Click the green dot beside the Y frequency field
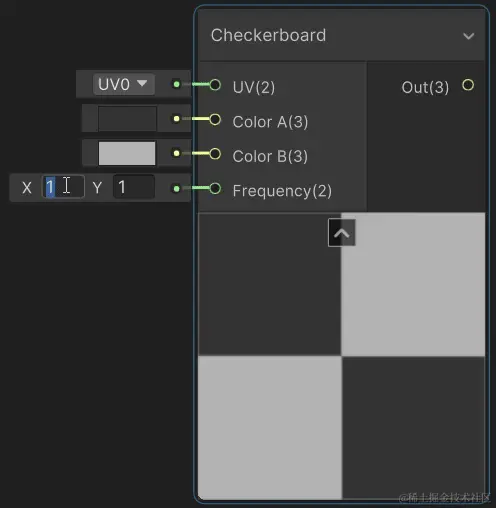The width and height of the screenshot is (496, 508). tap(177, 189)
